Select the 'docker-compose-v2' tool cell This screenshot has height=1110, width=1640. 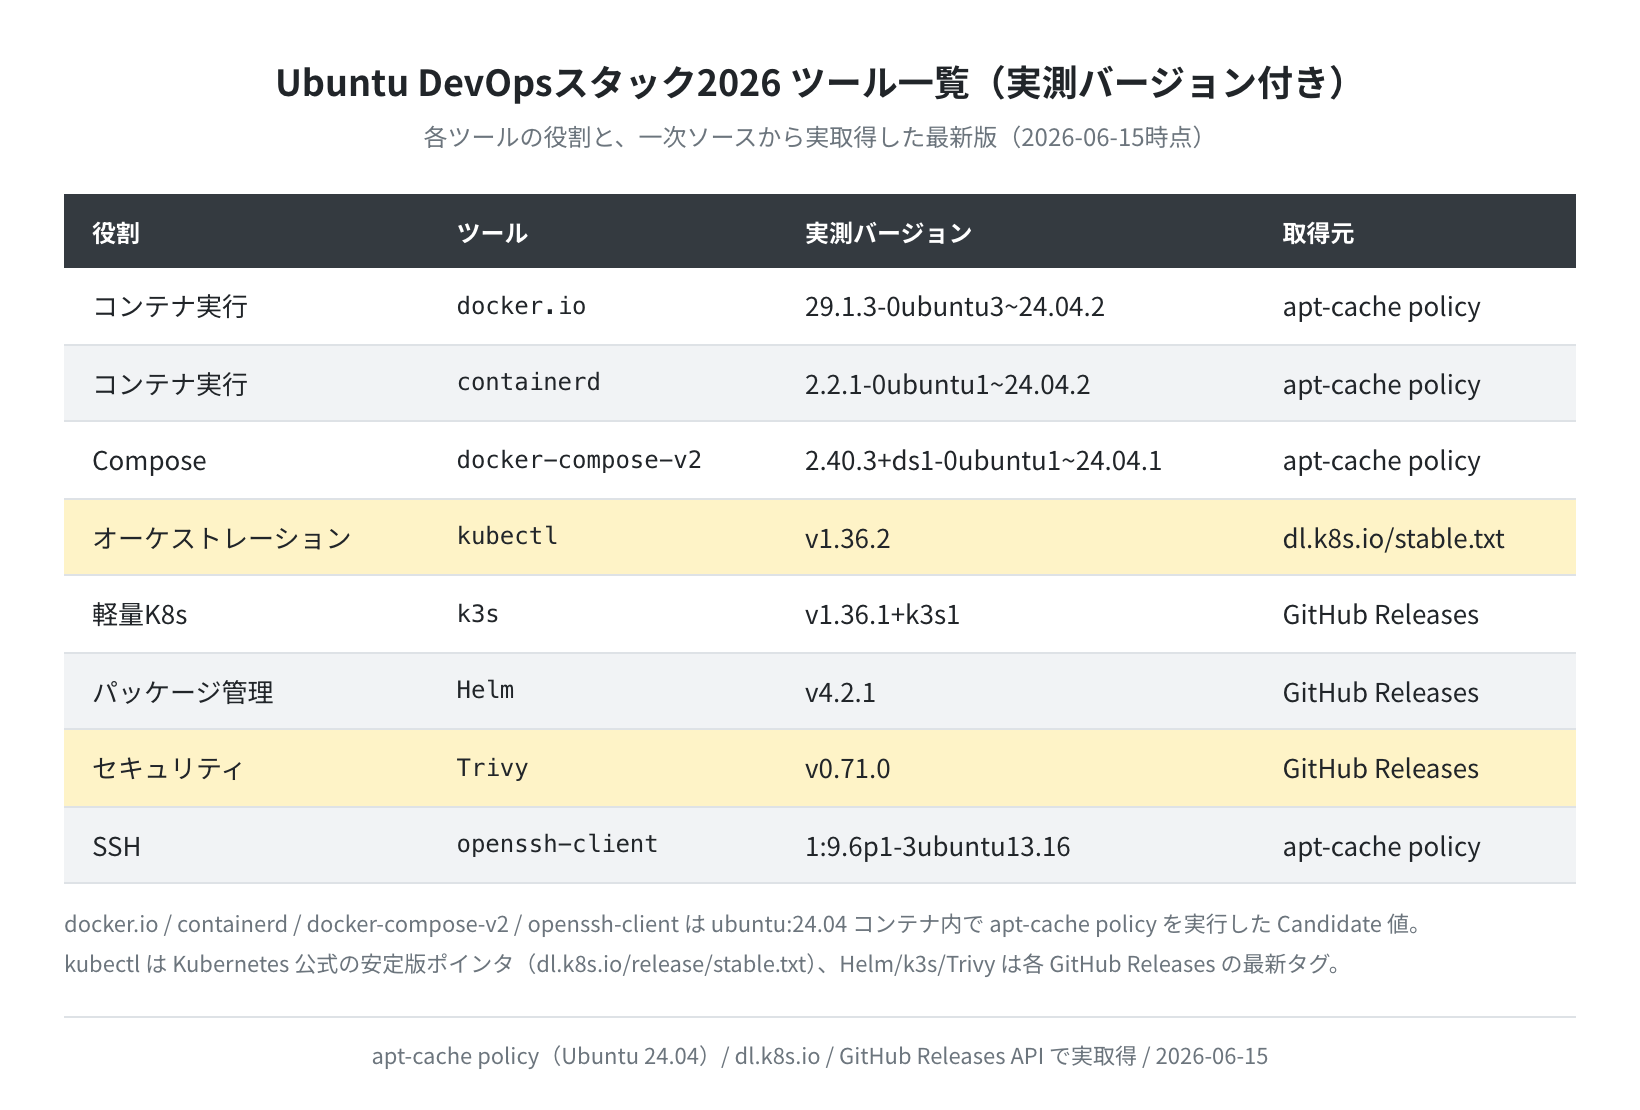coord(579,460)
